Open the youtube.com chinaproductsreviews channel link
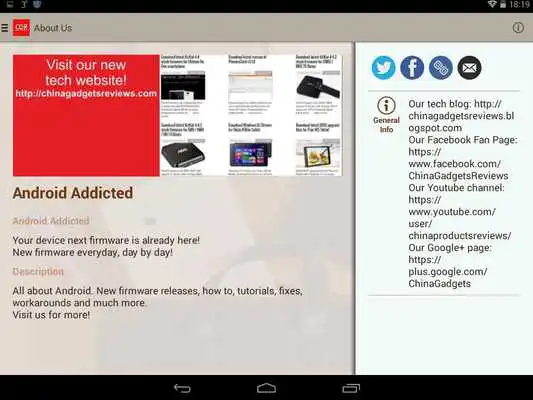Screen dimensions: 533x400 coord(460,218)
